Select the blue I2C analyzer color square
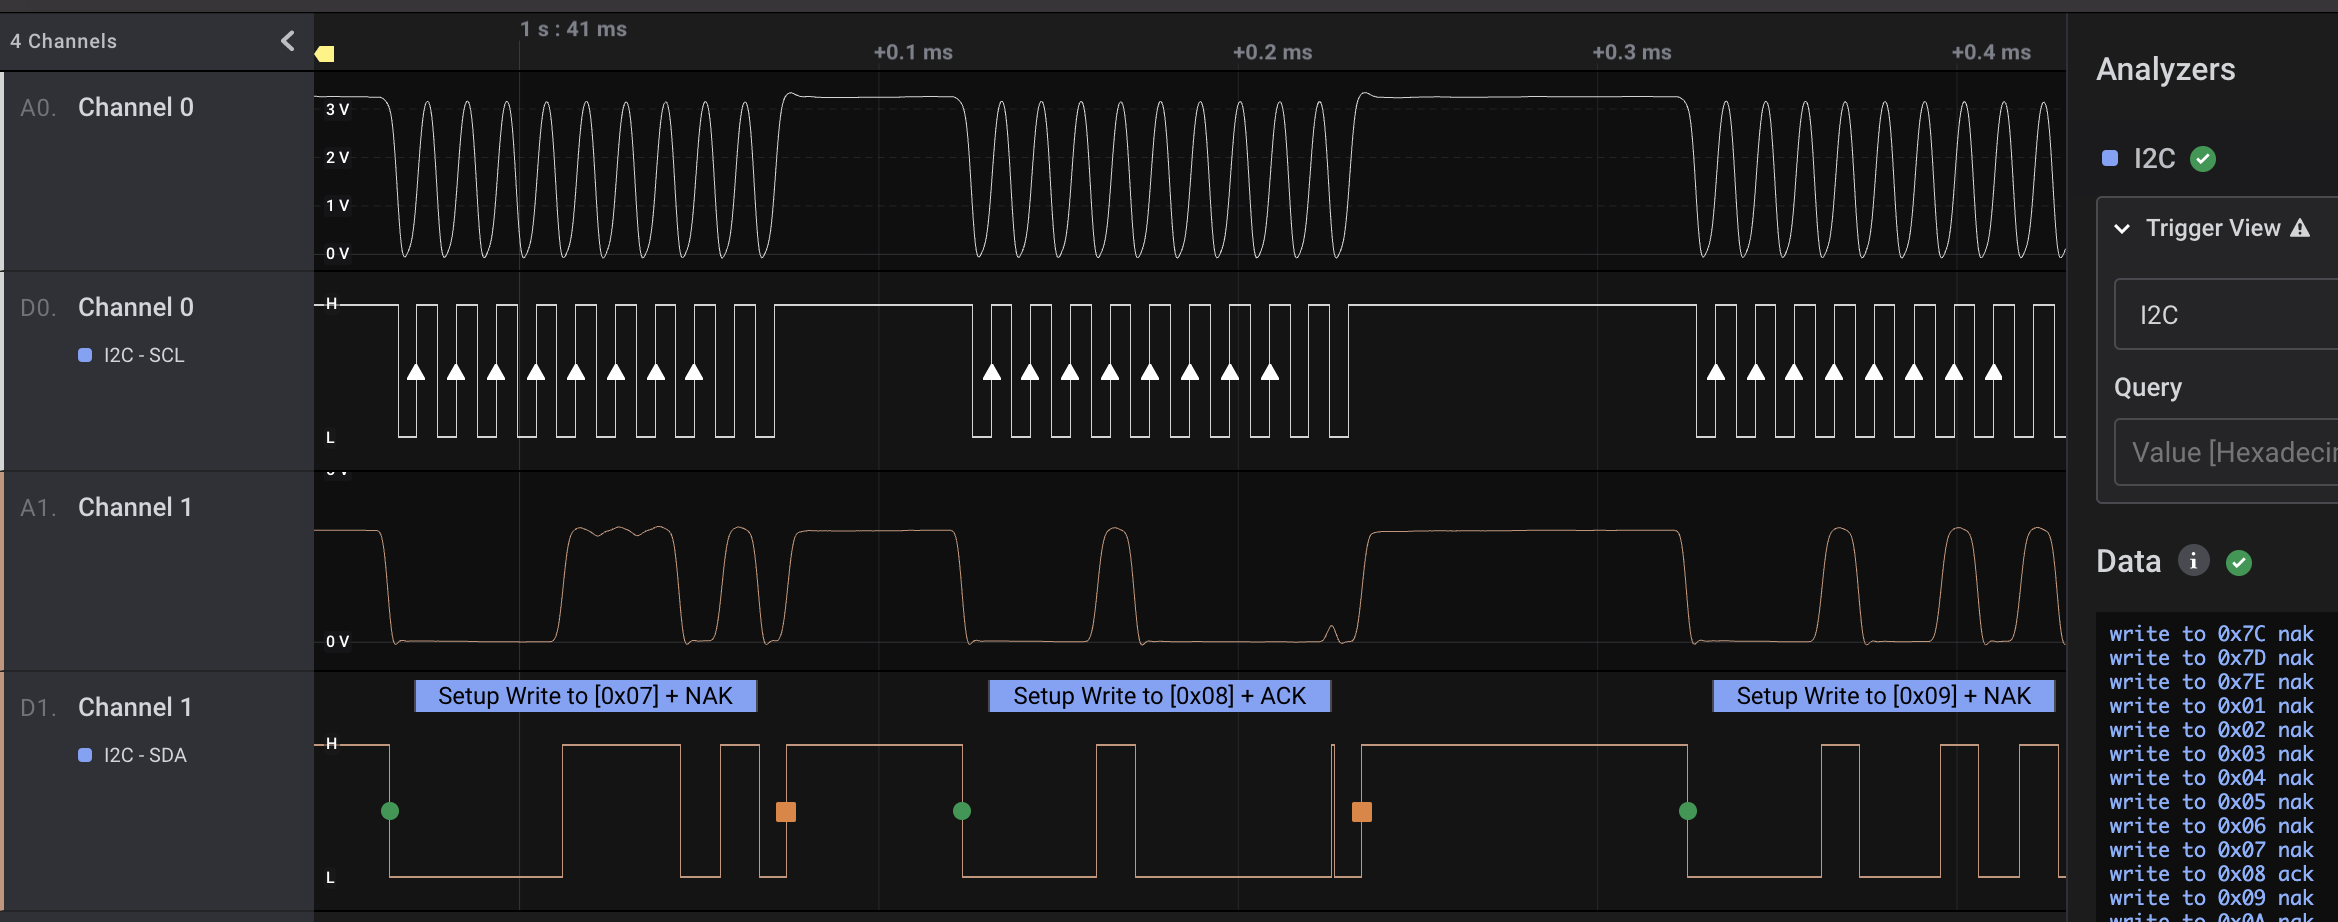The width and height of the screenshot is (2338, 922). coord(2110,158)
